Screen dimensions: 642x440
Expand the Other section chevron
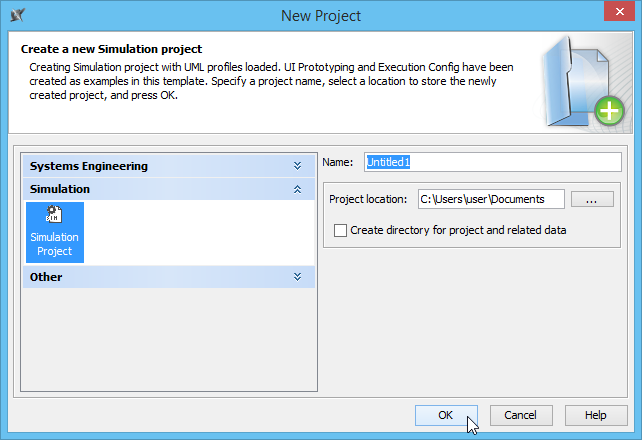297,277
